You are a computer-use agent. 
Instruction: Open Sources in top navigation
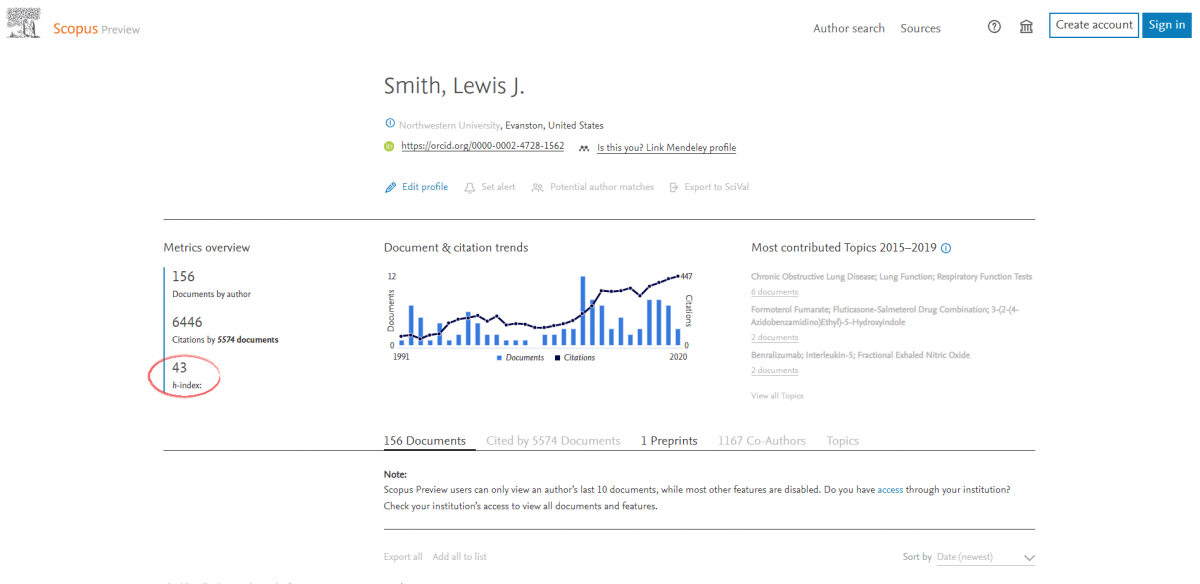coord(920,28)
